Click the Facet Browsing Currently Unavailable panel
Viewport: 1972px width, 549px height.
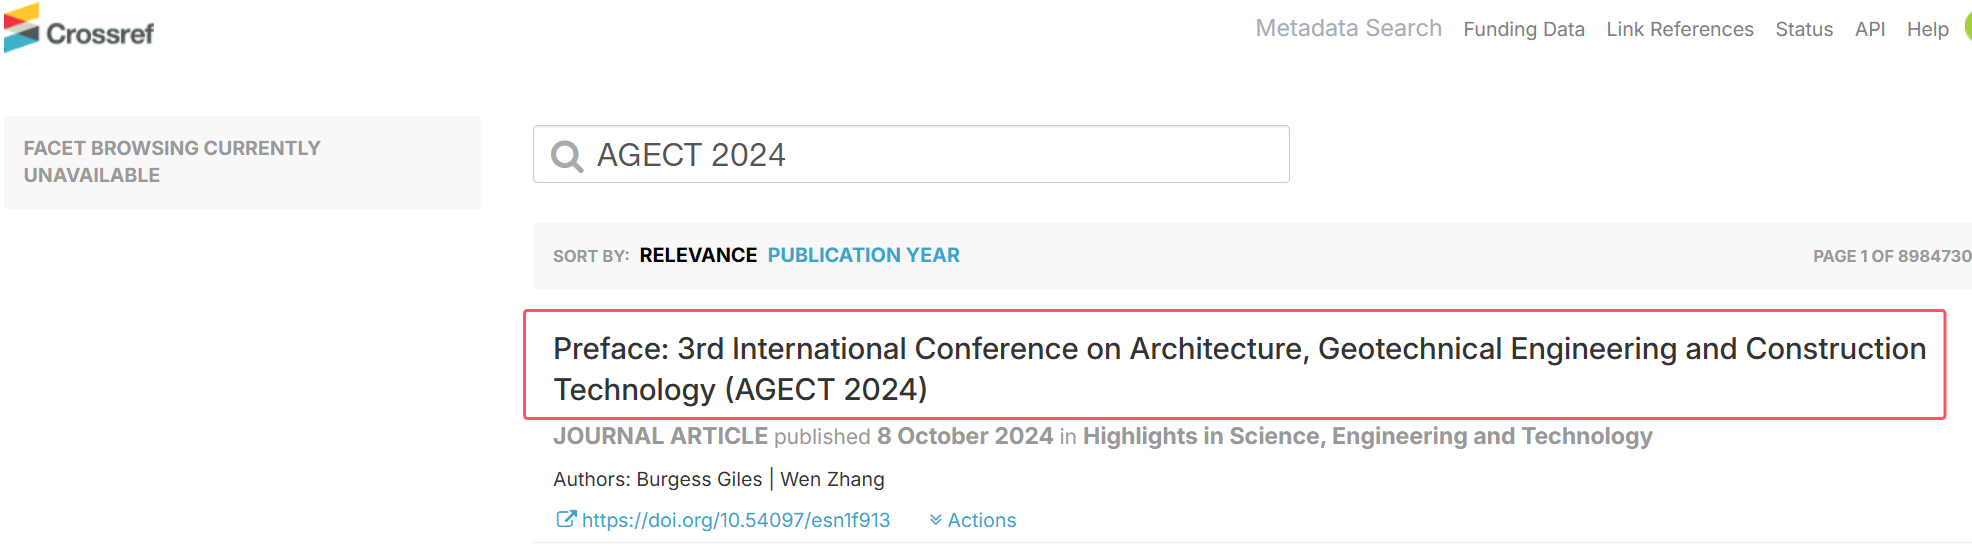242,162
